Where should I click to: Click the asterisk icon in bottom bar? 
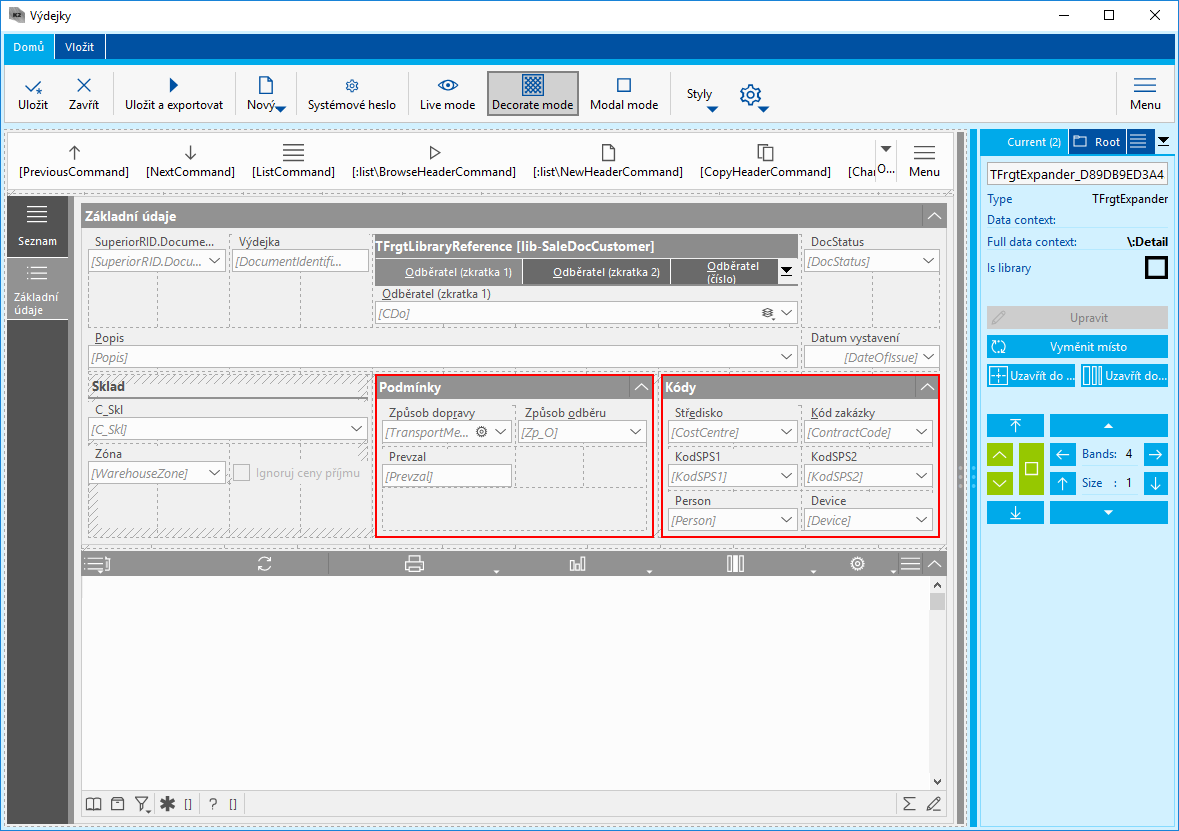(167, 804)
